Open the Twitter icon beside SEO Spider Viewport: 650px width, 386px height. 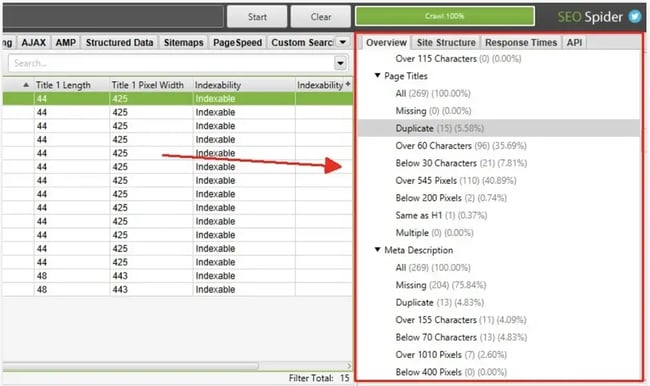pyautogui.click(x=635, y=17)
